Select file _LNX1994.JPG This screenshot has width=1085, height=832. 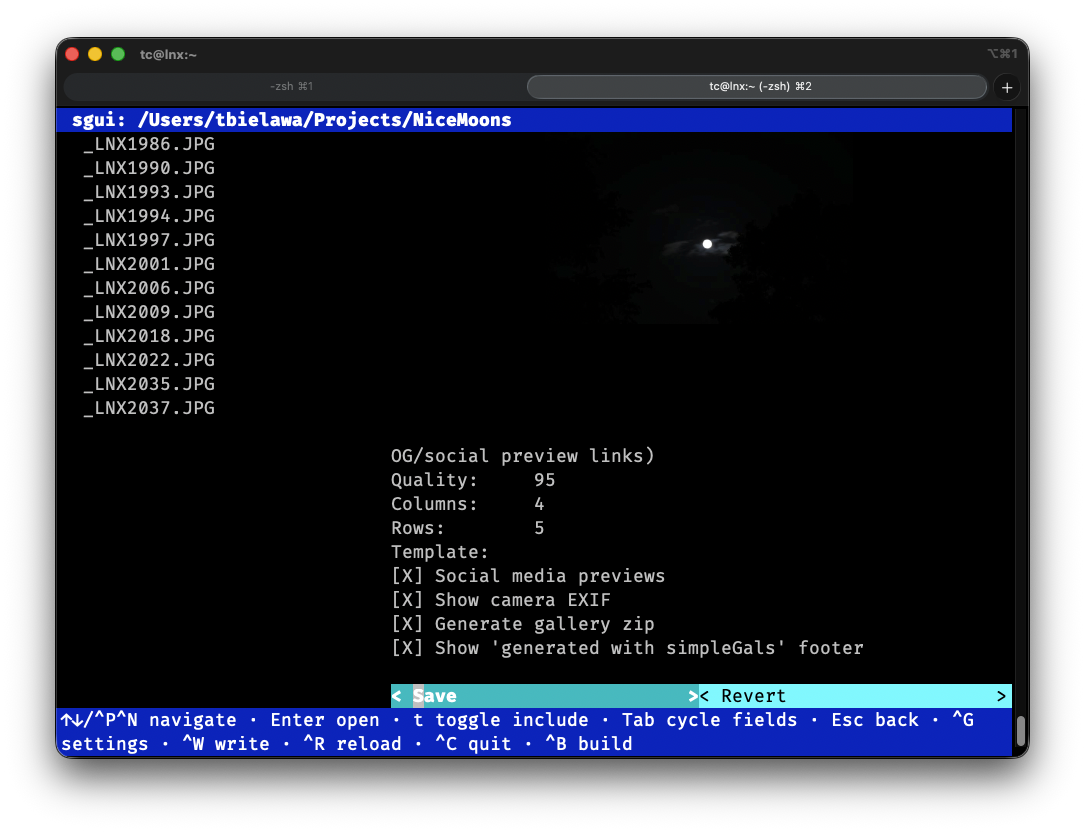(x=149, y=216)
